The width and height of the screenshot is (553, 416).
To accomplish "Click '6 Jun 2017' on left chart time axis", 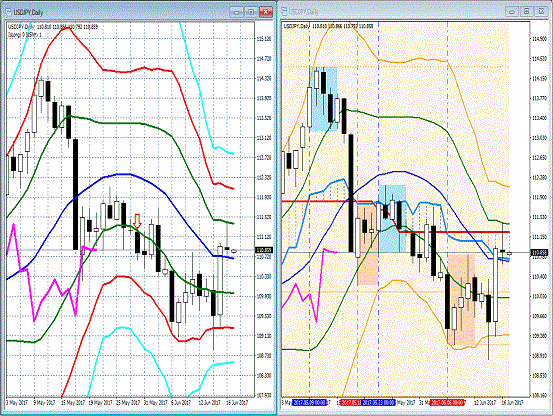I will tap(181, 402).
